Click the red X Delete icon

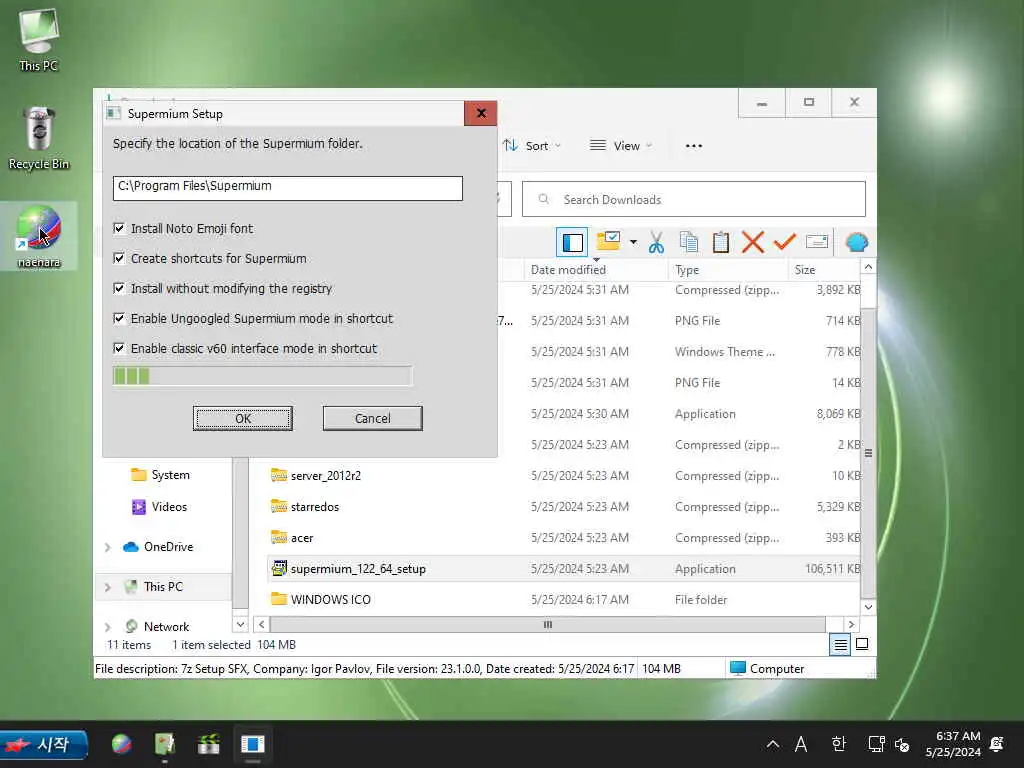(x=753, y=242)
